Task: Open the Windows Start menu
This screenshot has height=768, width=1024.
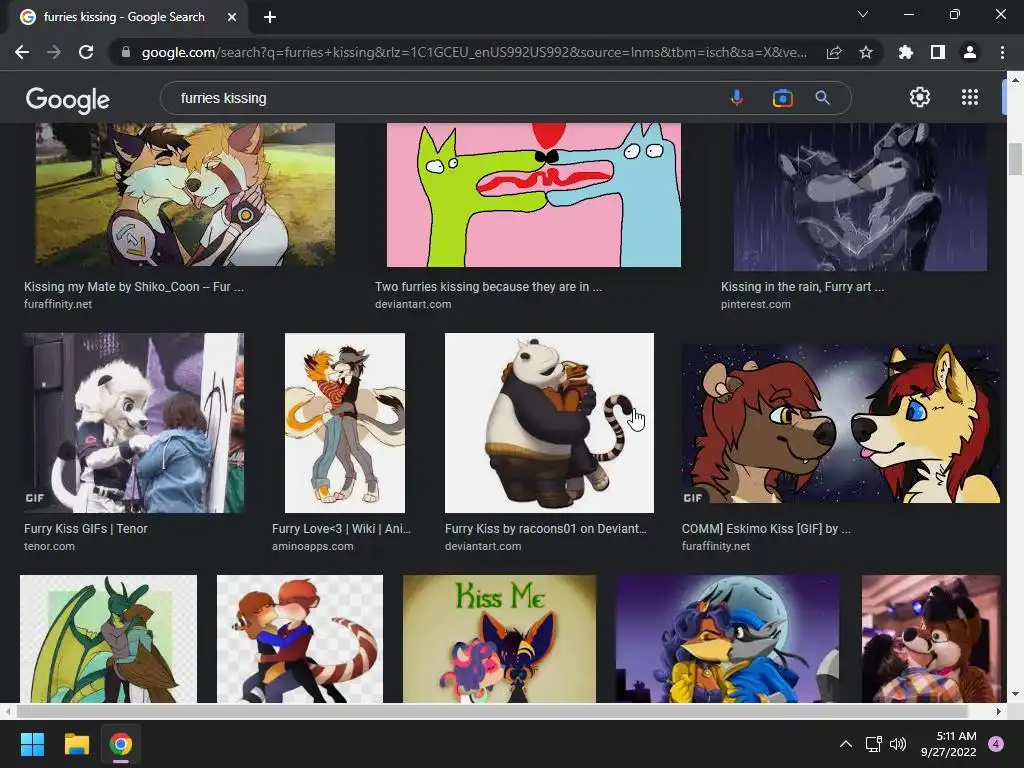Action: point(32,744)
